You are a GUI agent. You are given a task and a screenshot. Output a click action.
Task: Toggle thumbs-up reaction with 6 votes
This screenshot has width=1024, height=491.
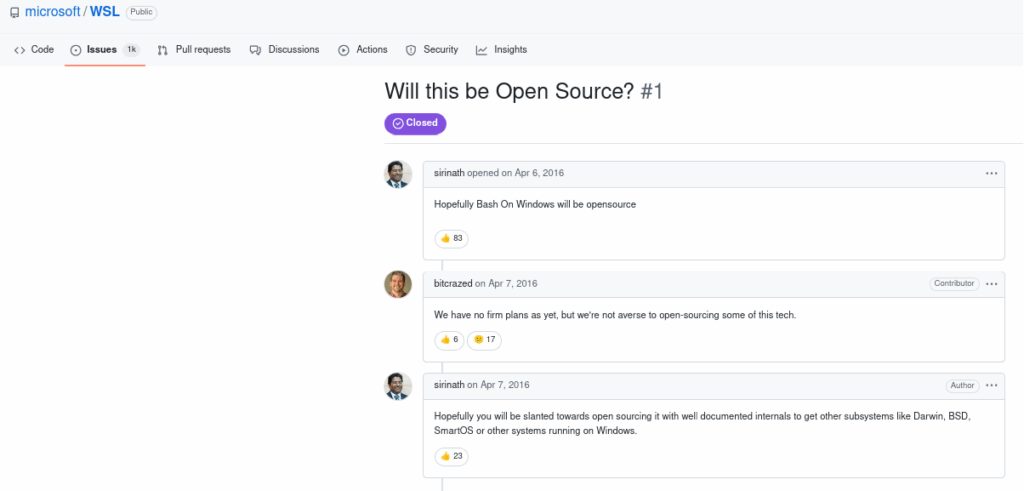449,340
